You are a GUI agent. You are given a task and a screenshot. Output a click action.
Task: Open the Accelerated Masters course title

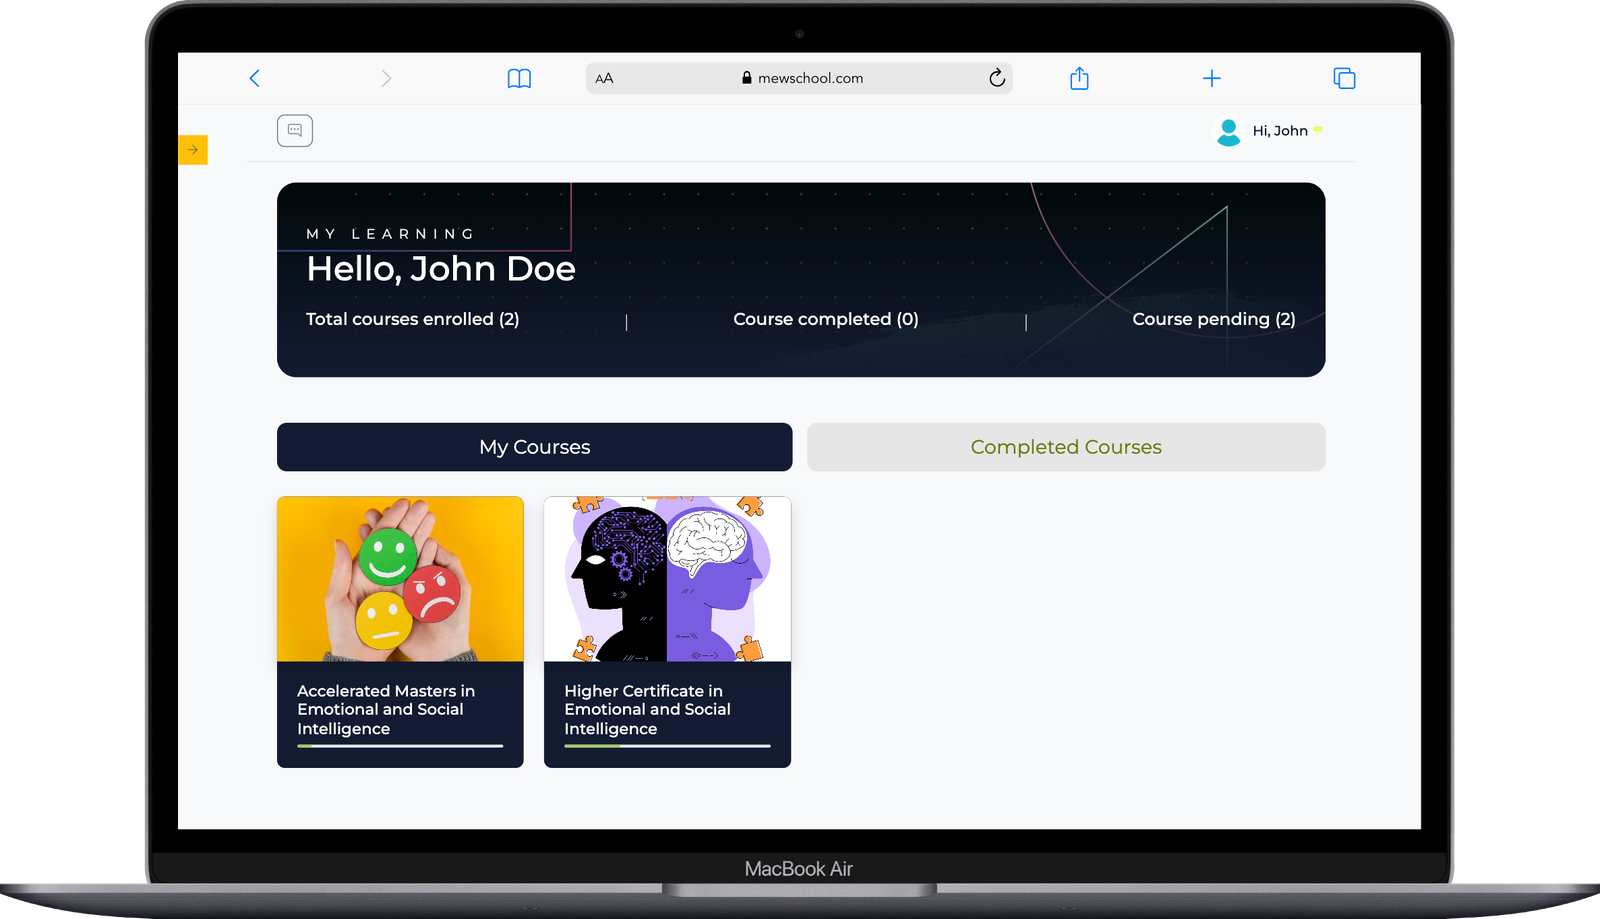coord(386,709)
